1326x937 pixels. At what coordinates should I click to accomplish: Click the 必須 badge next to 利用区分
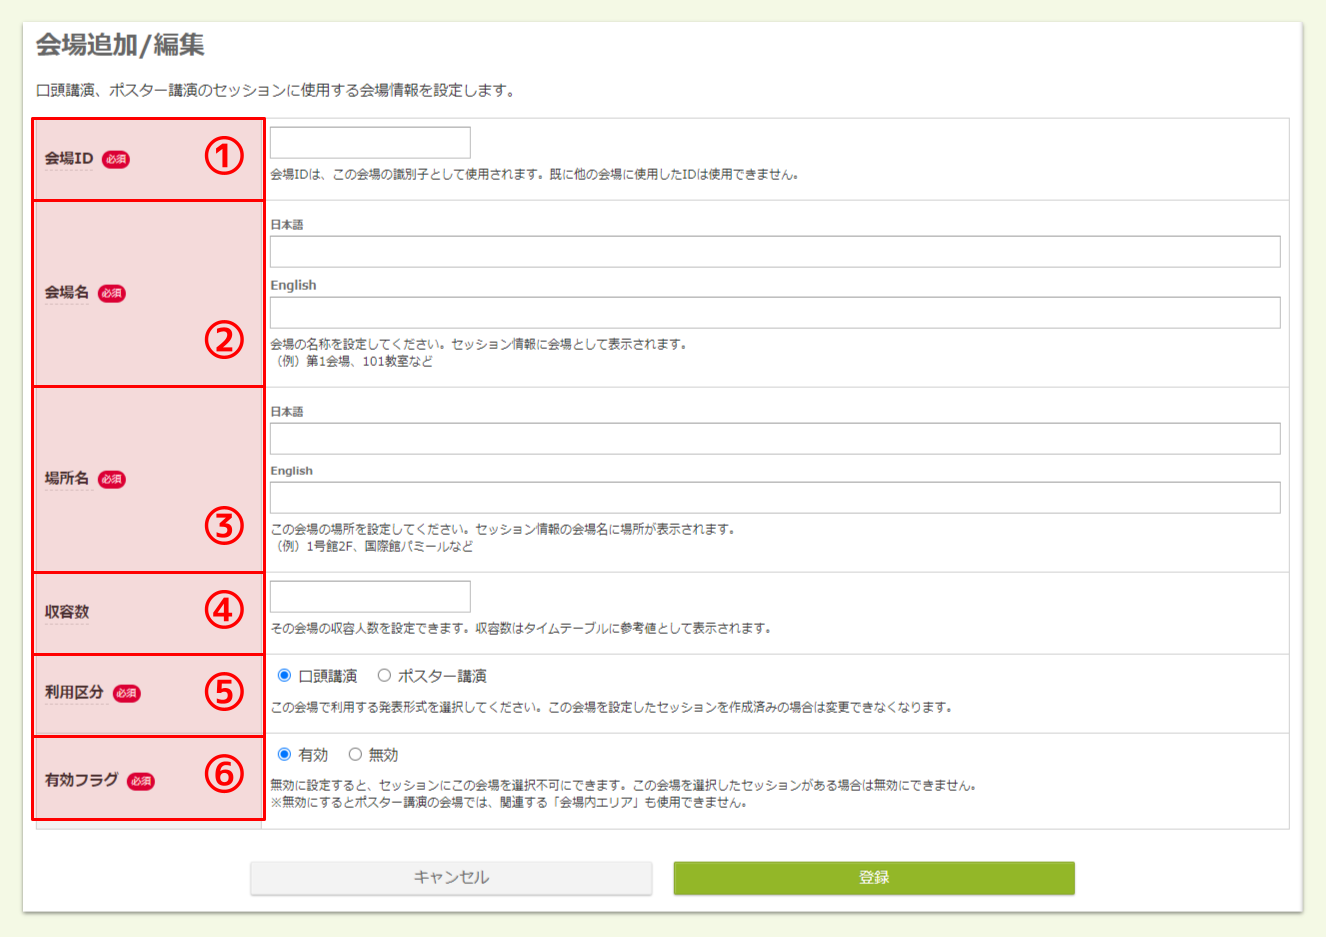tap(126, 692)
